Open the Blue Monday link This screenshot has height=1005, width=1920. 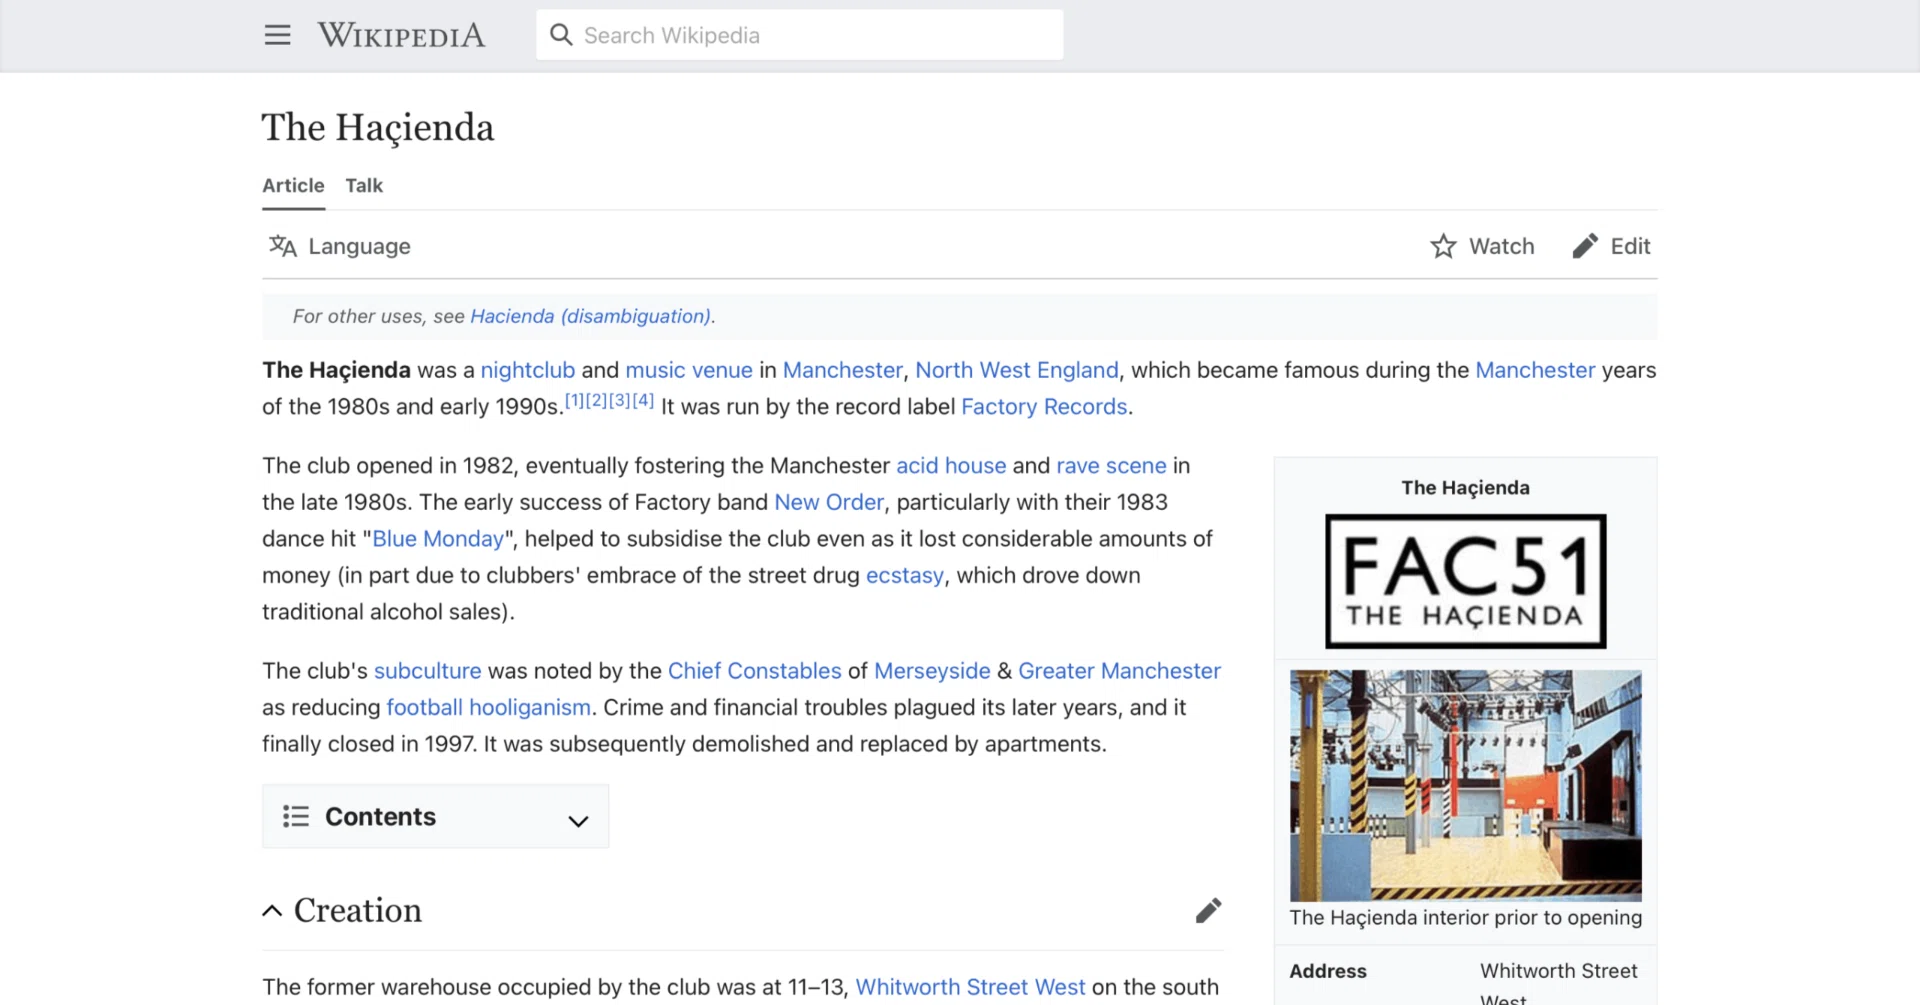pyautogui.click(x=438, y=538)
